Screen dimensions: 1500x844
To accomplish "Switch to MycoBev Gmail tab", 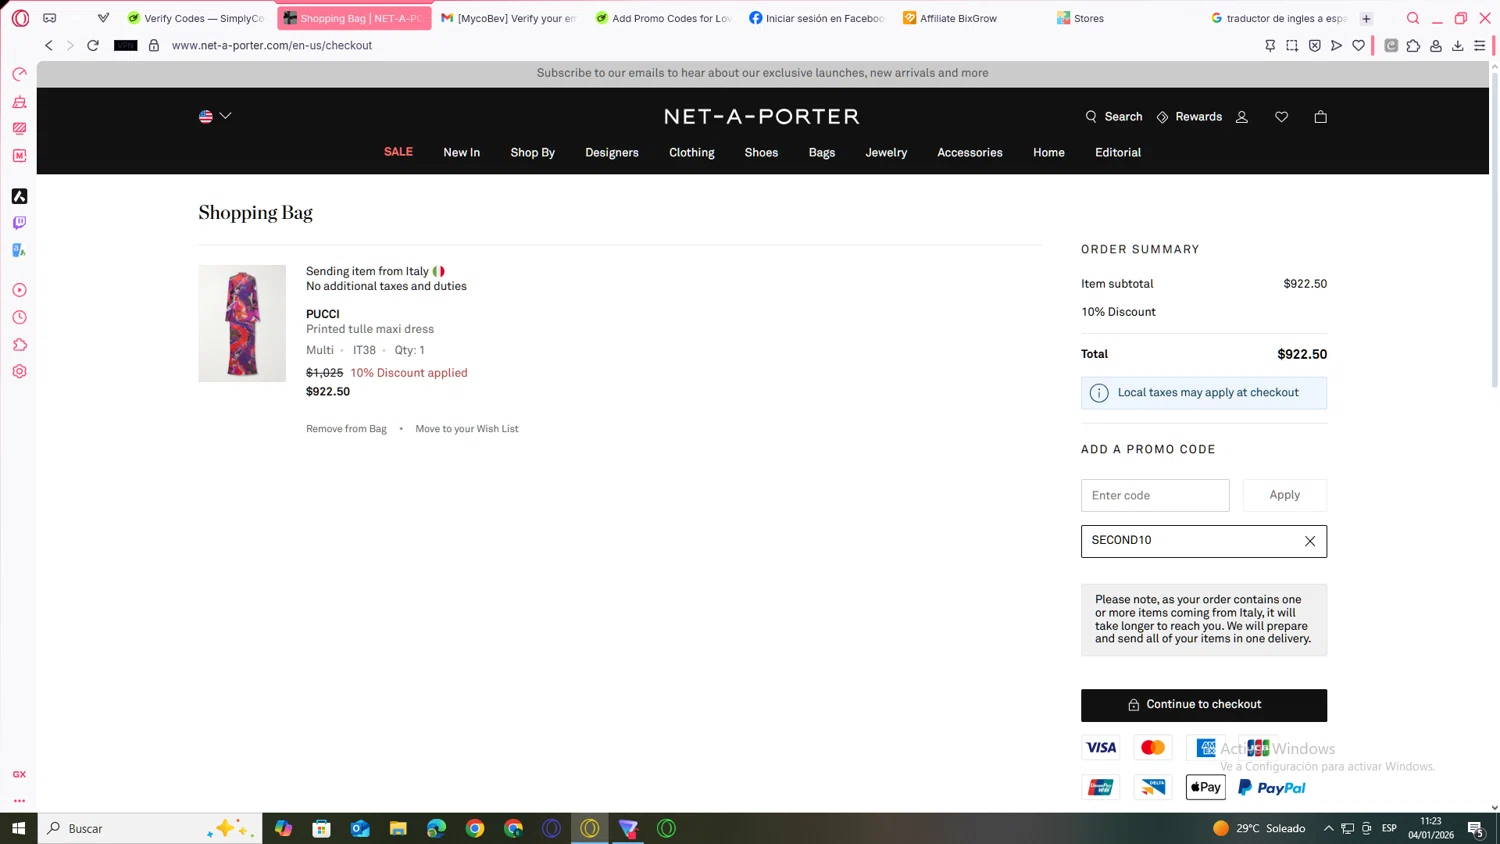I will click(x=509, y=18).
